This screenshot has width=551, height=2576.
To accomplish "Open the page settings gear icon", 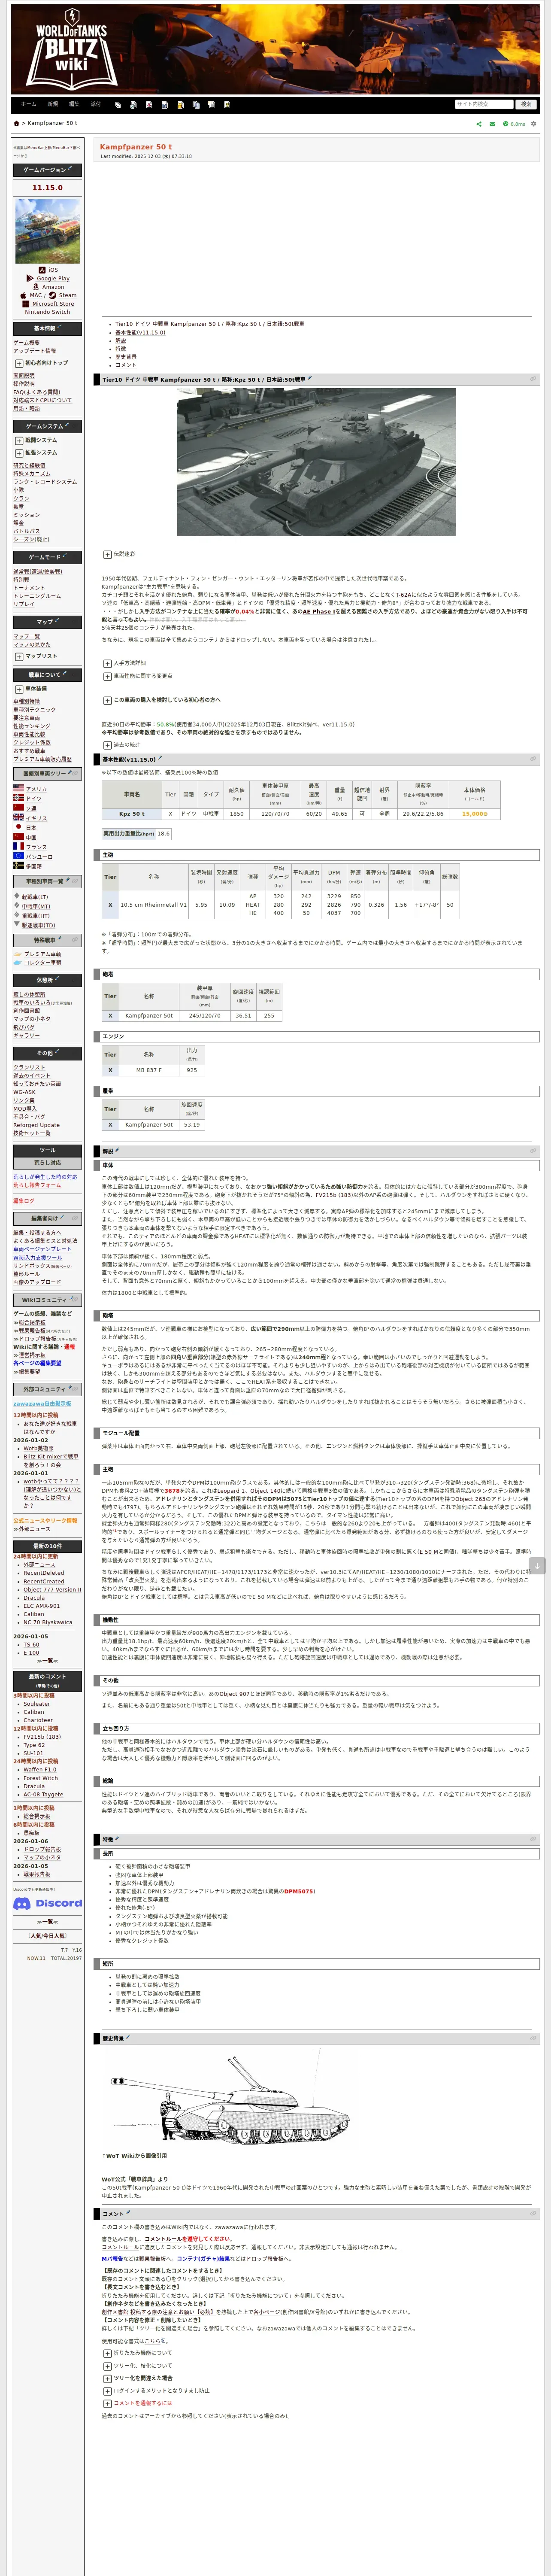I will point(534,124).
